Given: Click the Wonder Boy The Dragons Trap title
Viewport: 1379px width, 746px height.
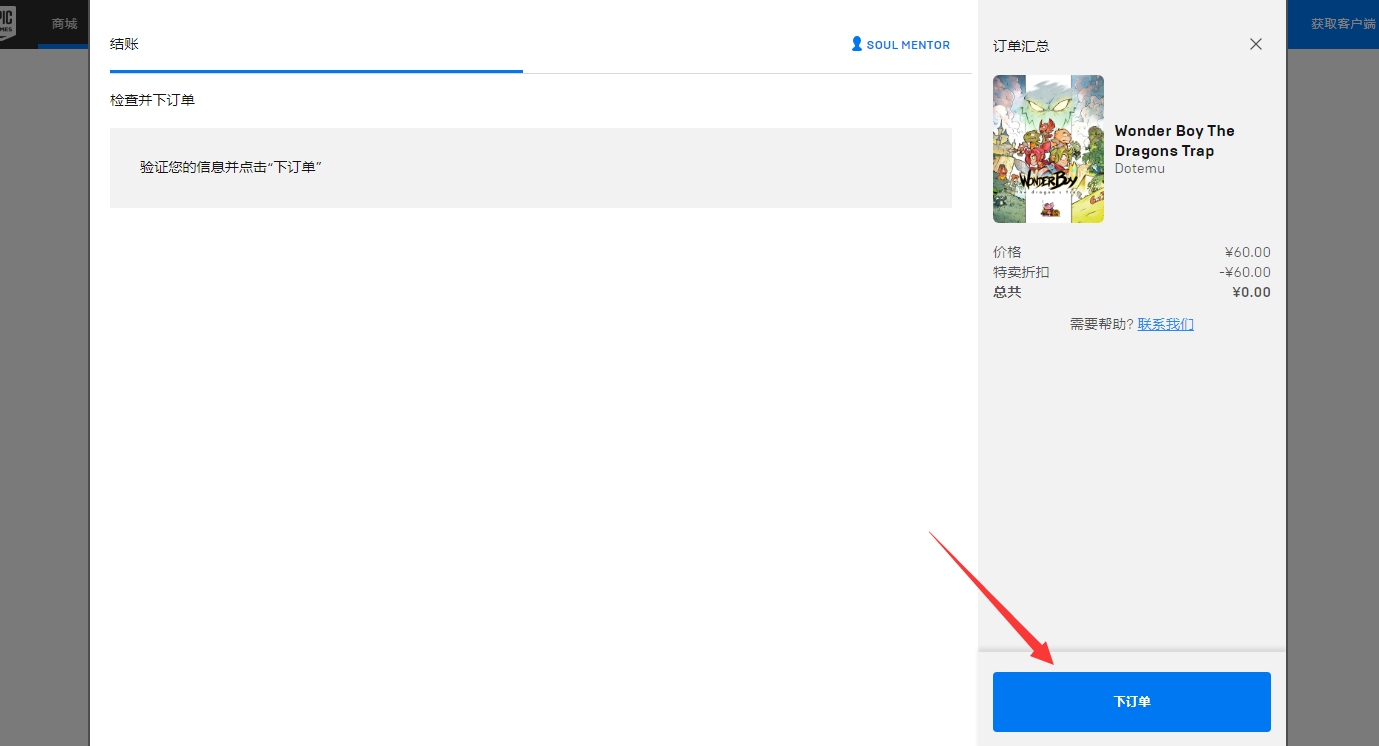Looking at the screenshot, I should point(1175,141).
